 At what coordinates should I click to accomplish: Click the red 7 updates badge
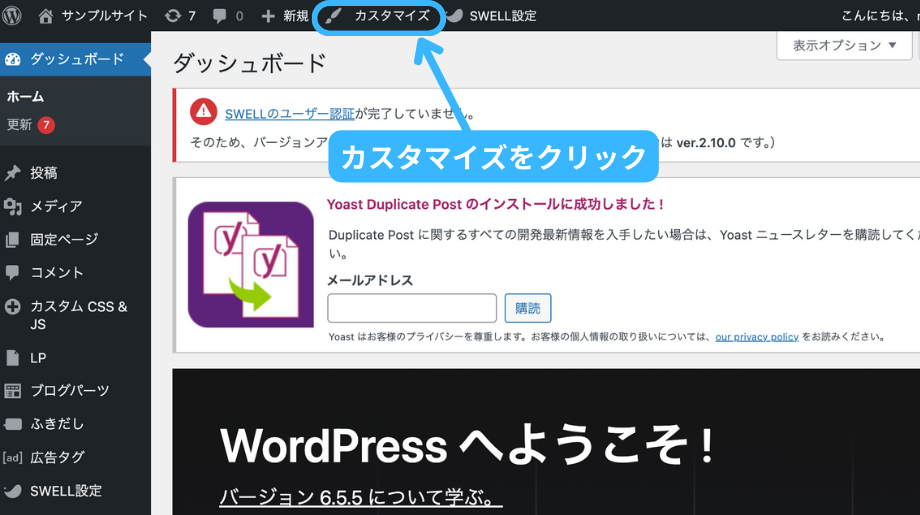tap(46, 125)
